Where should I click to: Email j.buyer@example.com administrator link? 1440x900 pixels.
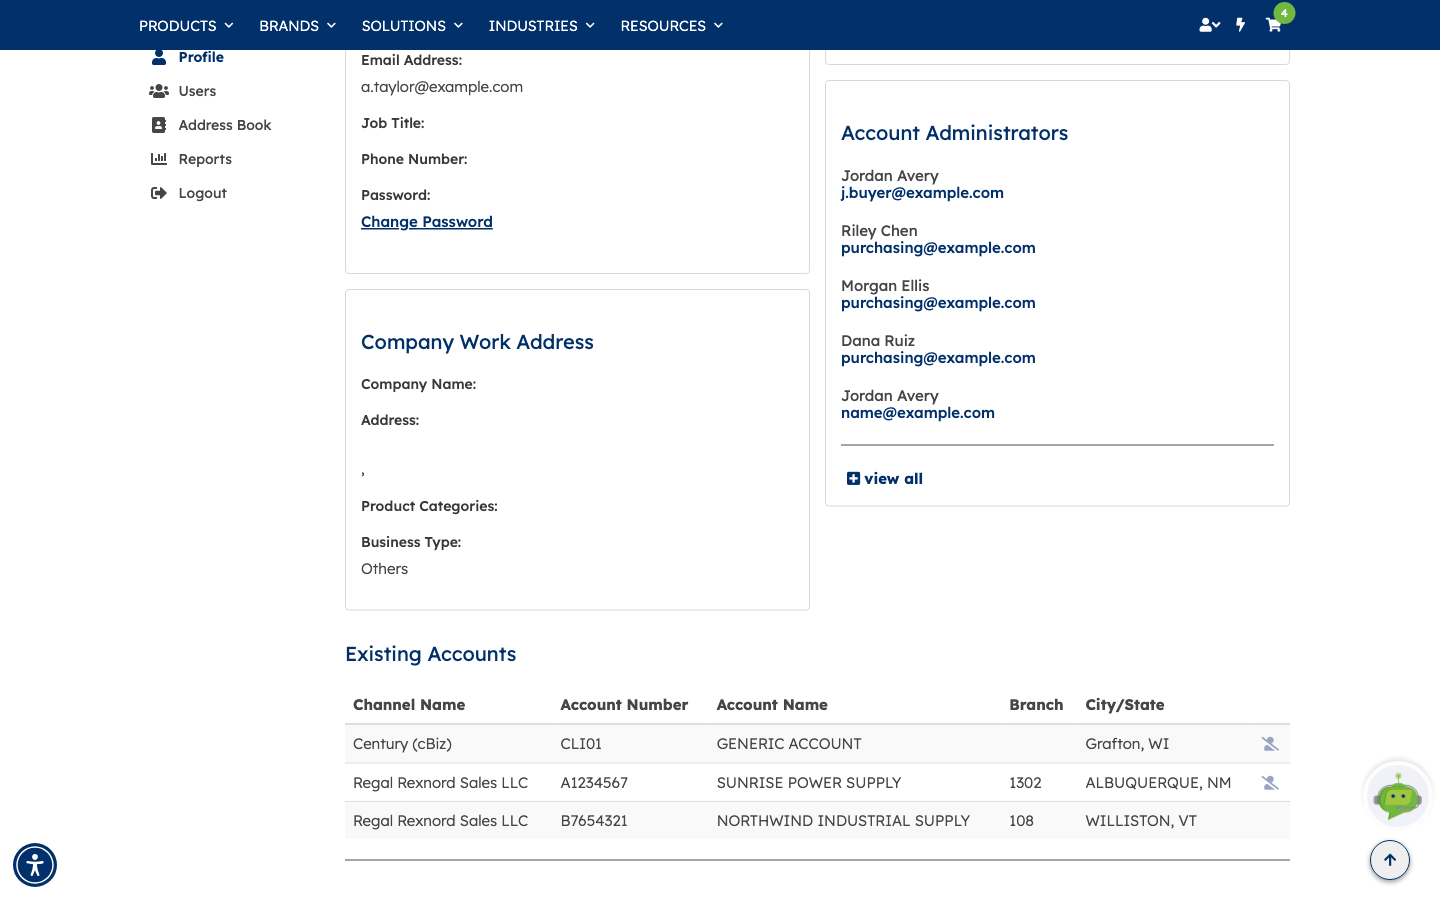pos(922,193)
